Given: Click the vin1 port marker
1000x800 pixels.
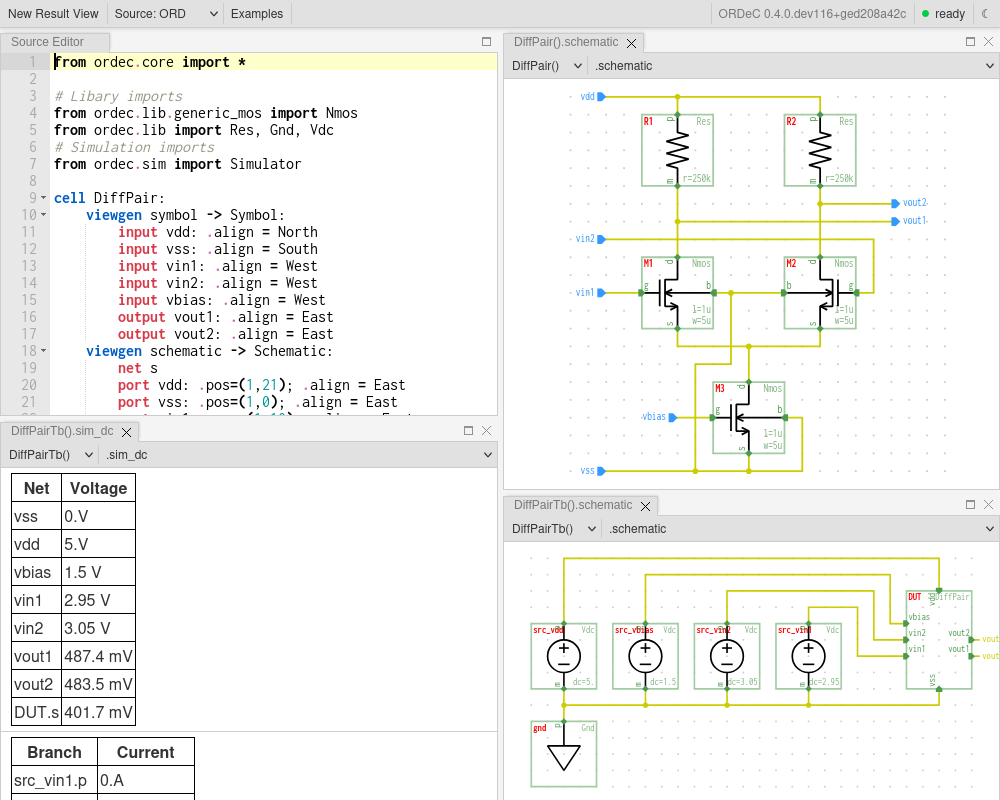Looking at the screenshot, I should pyautogui.click(x=601, y=293).
